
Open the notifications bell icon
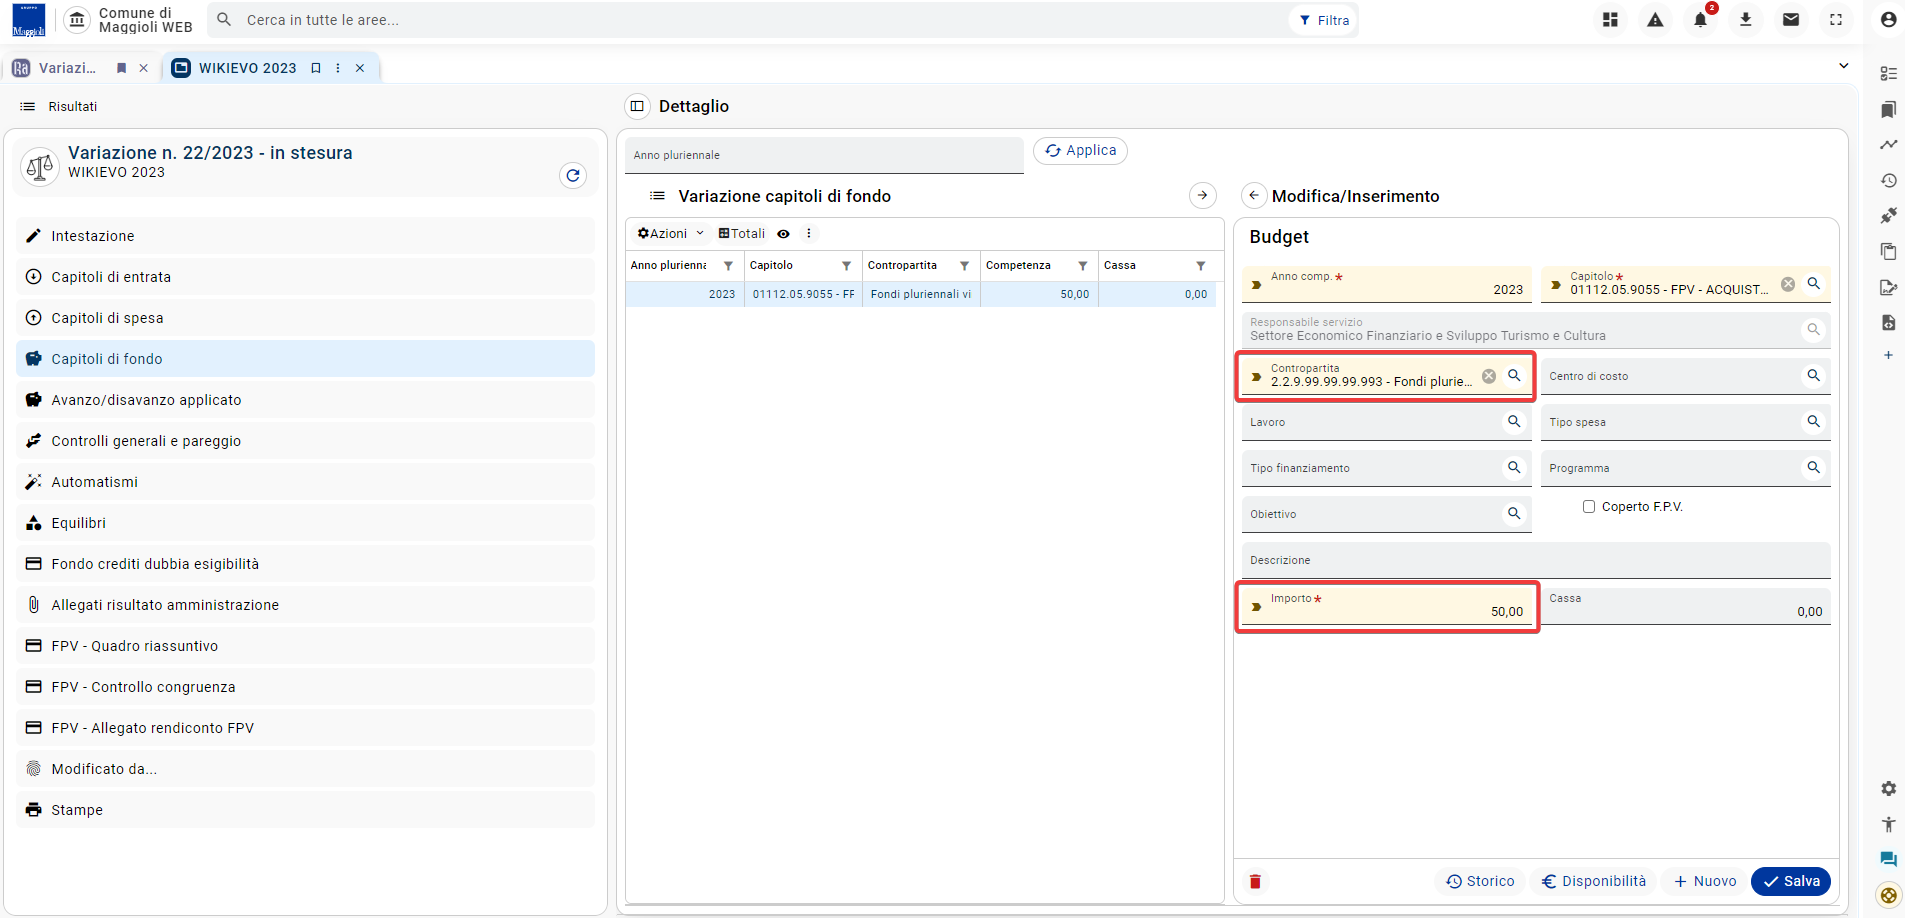coord(1700,20)
